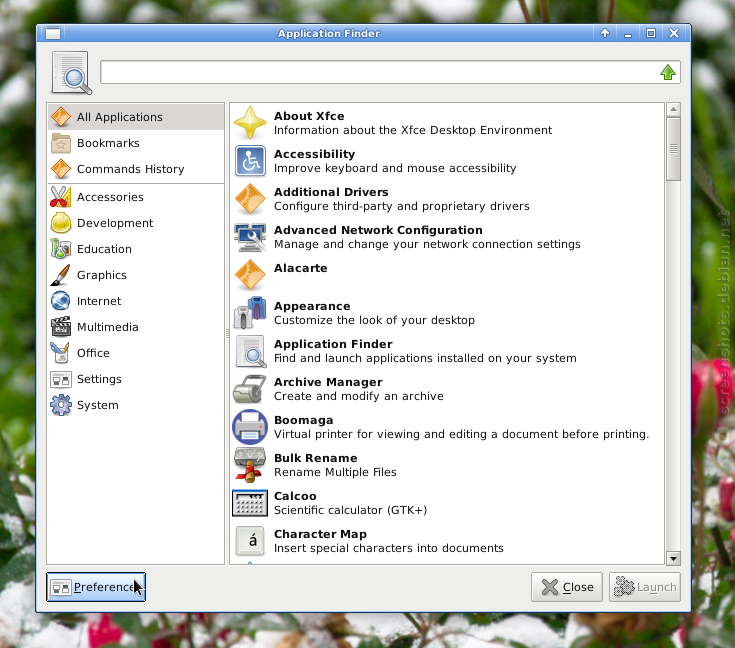Select the Education category label
The width and height of the screenshot is (735, 648).
104,249
